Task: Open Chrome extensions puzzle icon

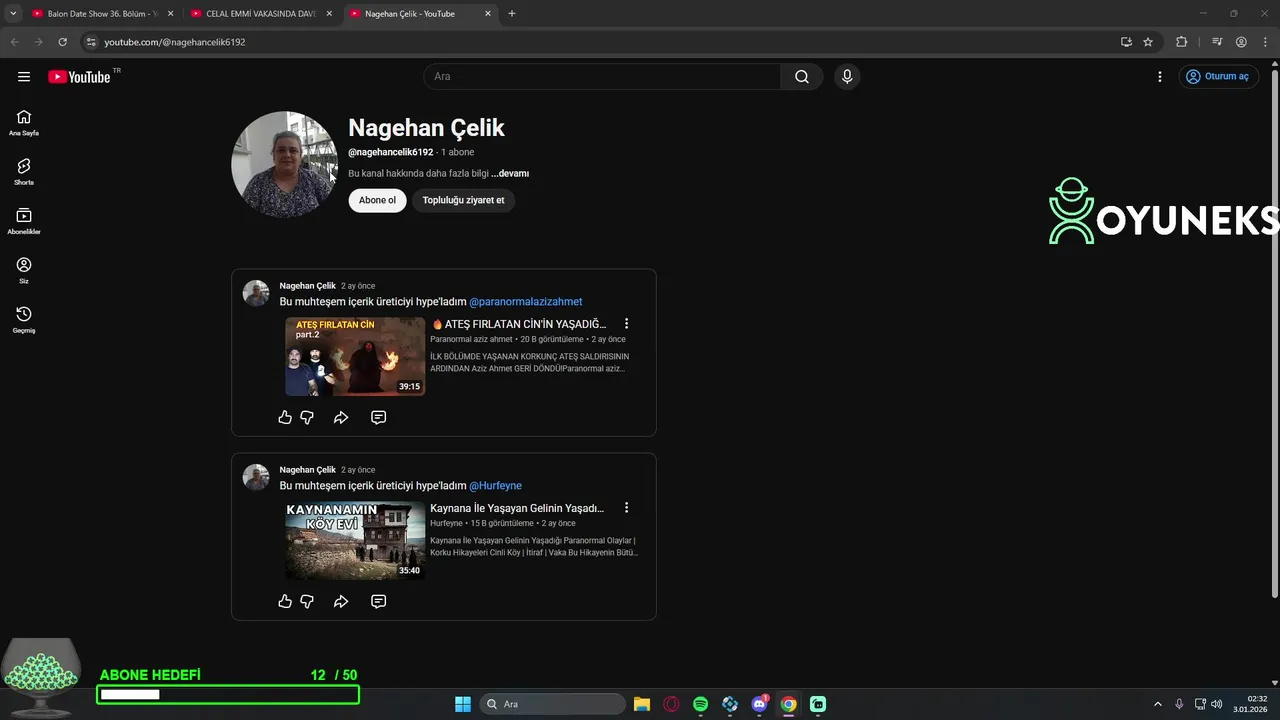Action: click(1181, 42)
